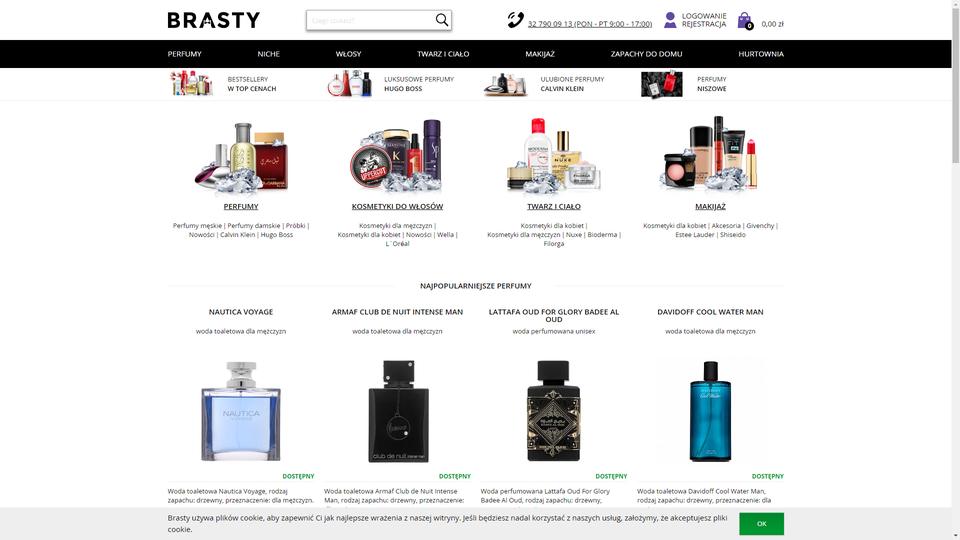Click the Logowanie link
Screen dimensions: 960x540
click(704, 16)
